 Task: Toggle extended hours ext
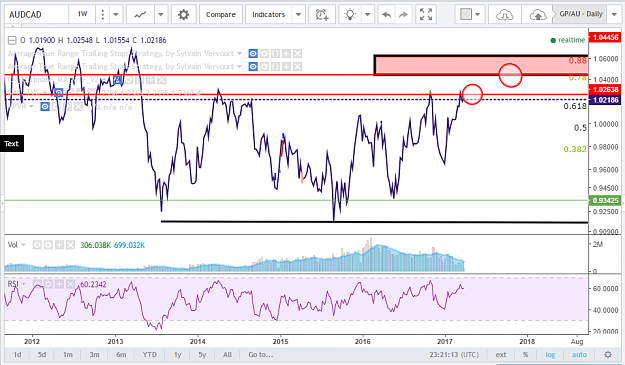pyautogui.click(x=501, y=354)
